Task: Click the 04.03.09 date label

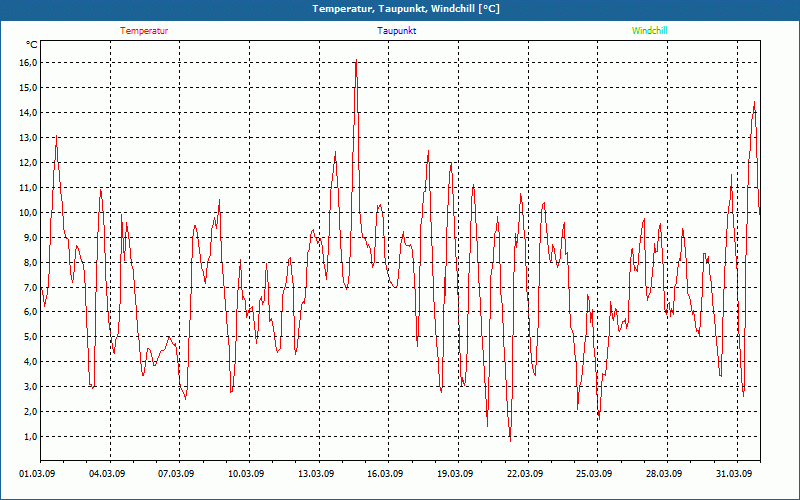Action: point(107,473)
